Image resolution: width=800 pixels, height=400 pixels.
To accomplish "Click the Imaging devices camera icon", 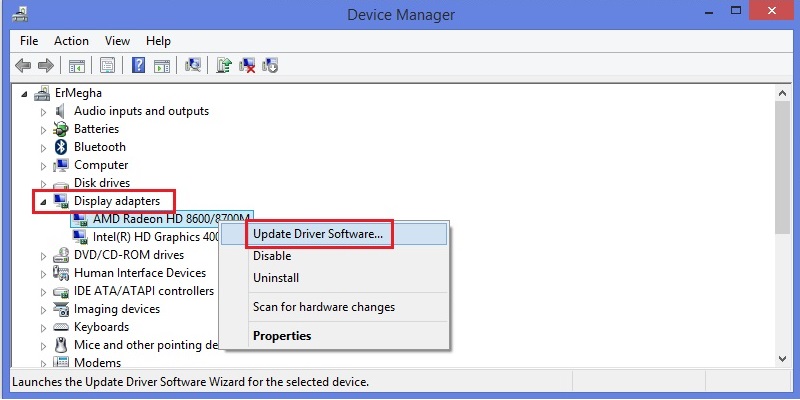I will coord(61,309).
